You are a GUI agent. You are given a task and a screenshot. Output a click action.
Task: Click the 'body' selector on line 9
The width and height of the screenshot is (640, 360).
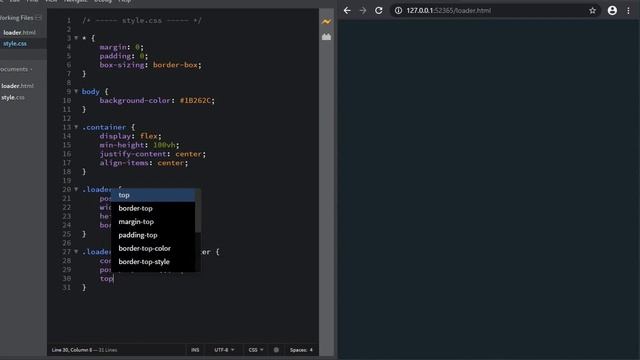tap(90, 91)
